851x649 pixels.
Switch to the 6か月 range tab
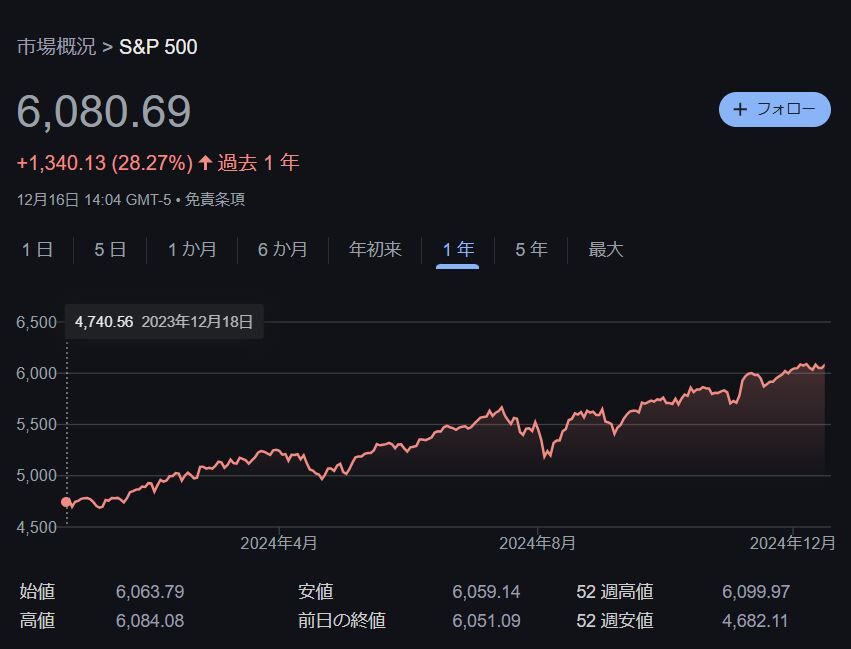[282, 250]
